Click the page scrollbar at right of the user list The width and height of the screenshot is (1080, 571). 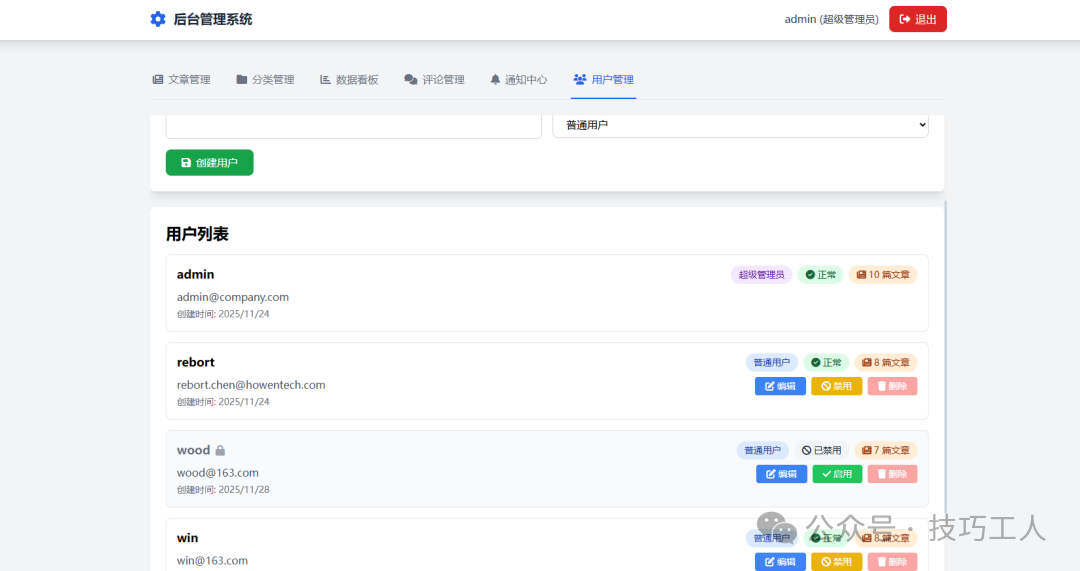pos(946,358)
